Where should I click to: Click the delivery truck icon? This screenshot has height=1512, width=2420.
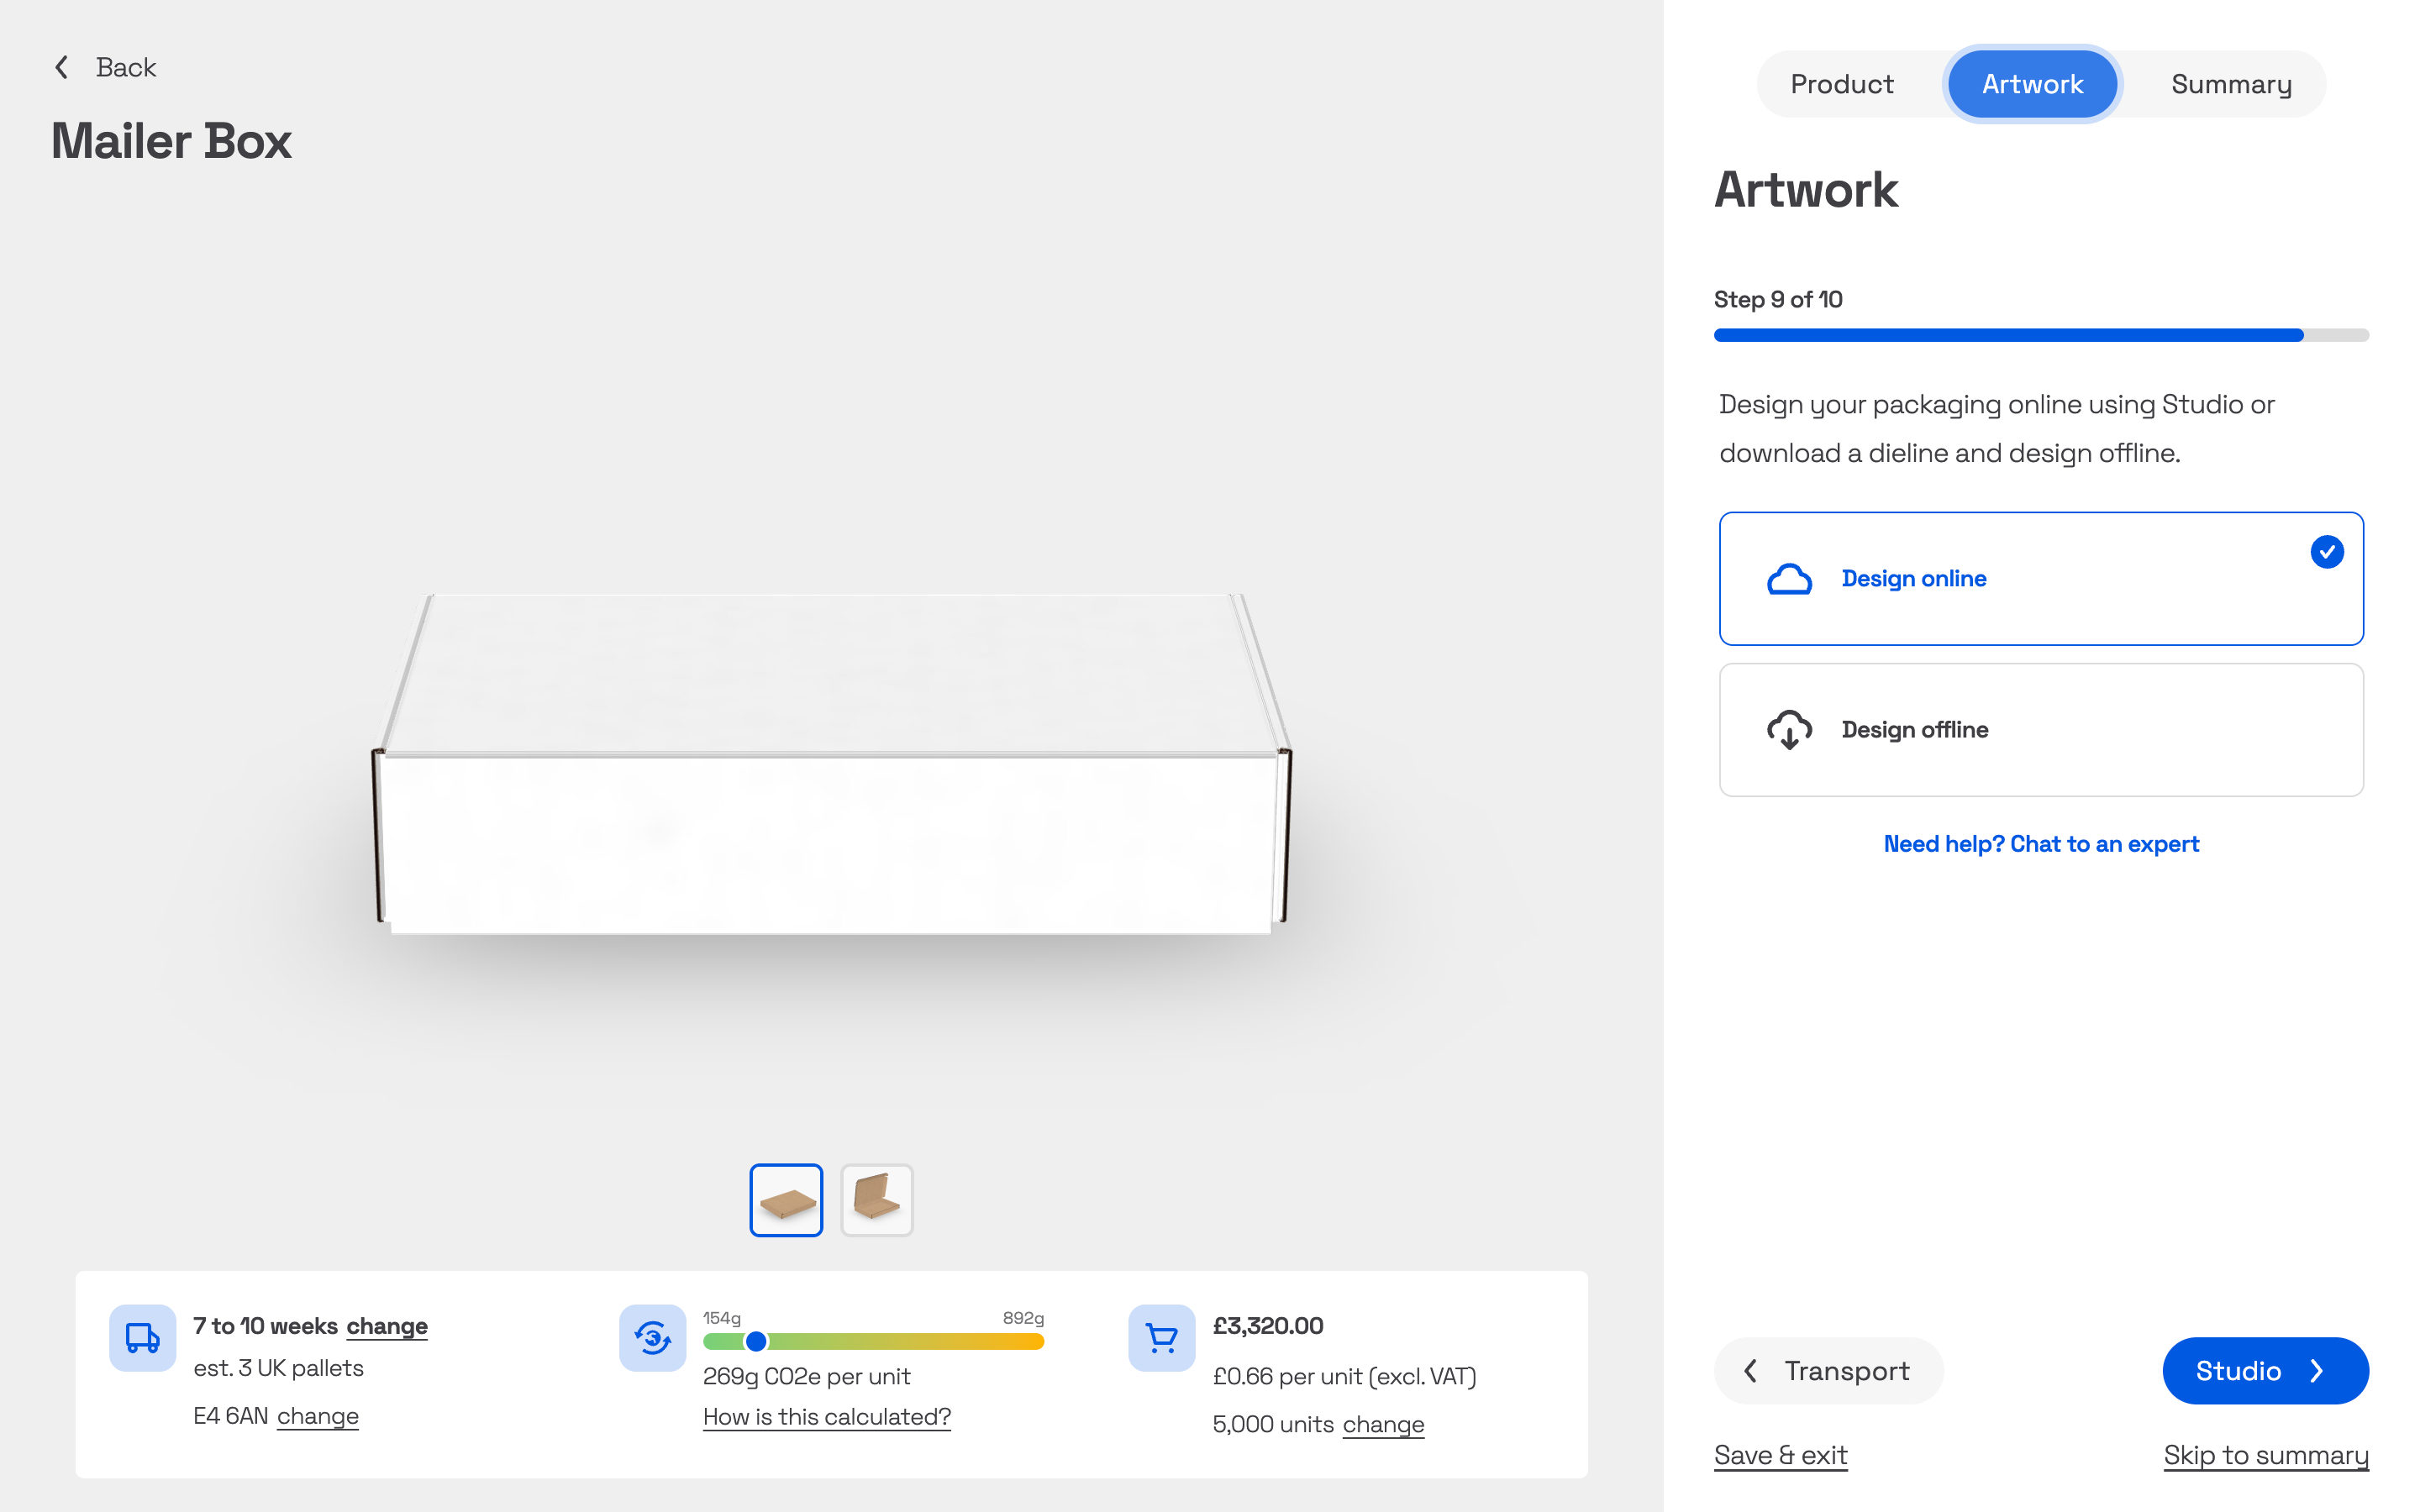click(142, 1338)
